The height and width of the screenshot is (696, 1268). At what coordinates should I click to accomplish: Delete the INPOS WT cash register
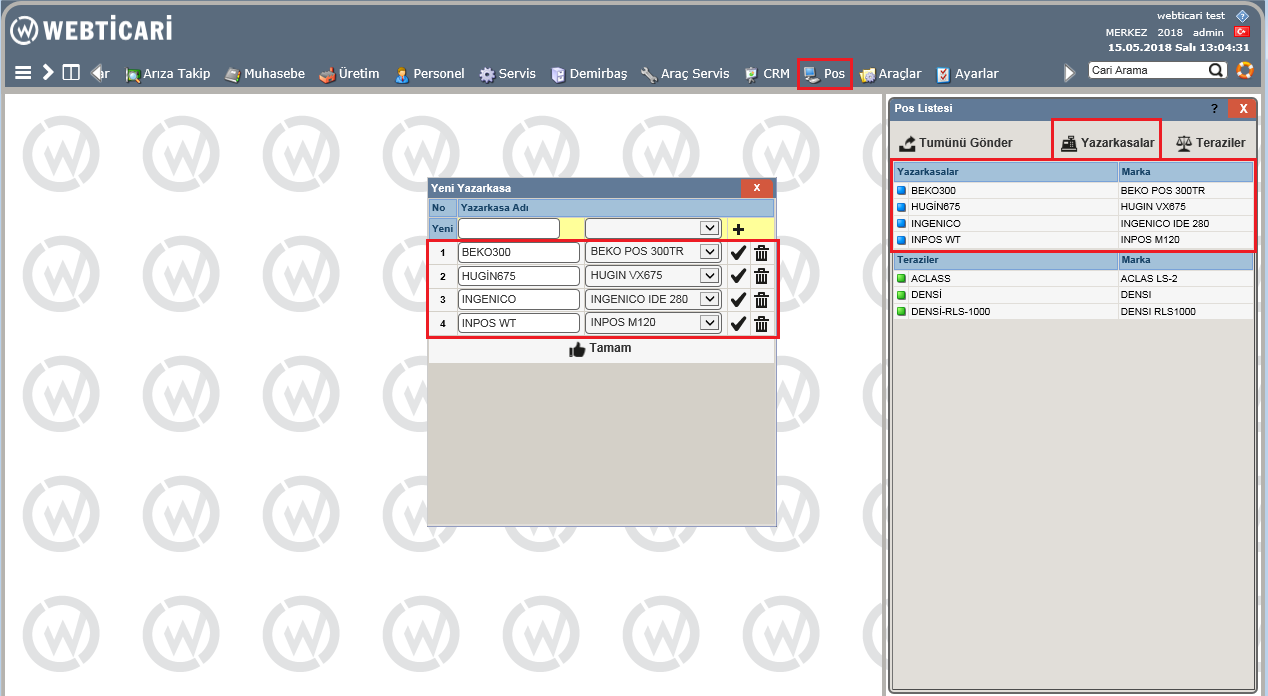761,323
